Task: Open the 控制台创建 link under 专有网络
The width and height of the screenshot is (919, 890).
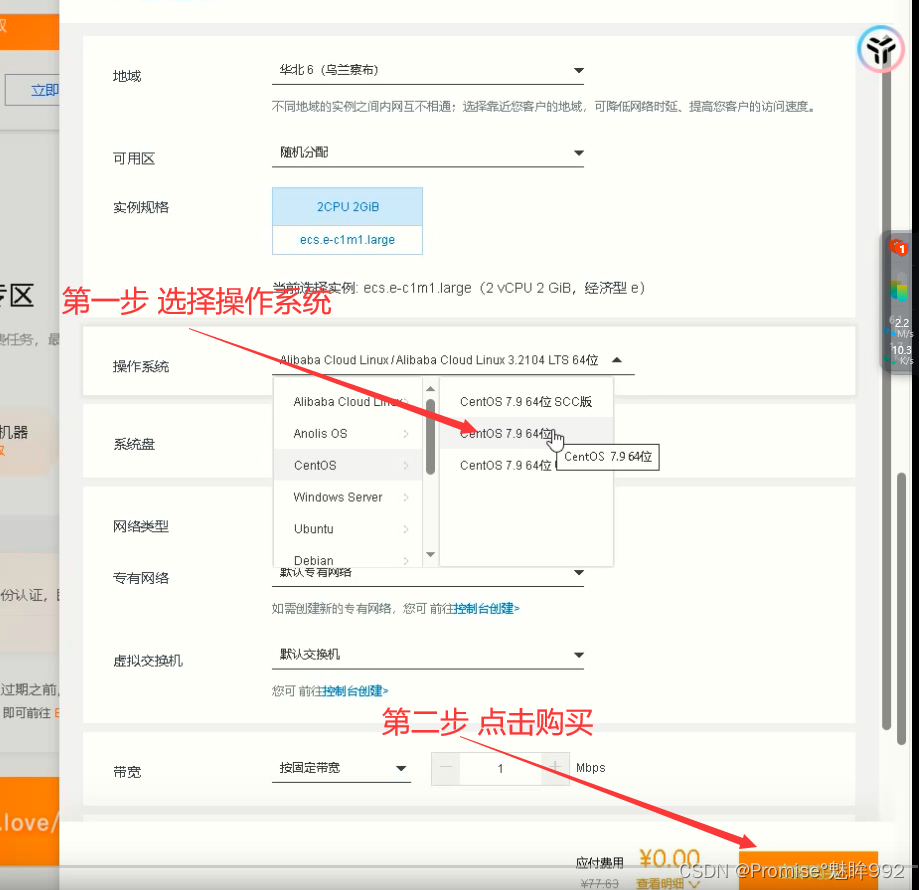Action: [486, 609]
